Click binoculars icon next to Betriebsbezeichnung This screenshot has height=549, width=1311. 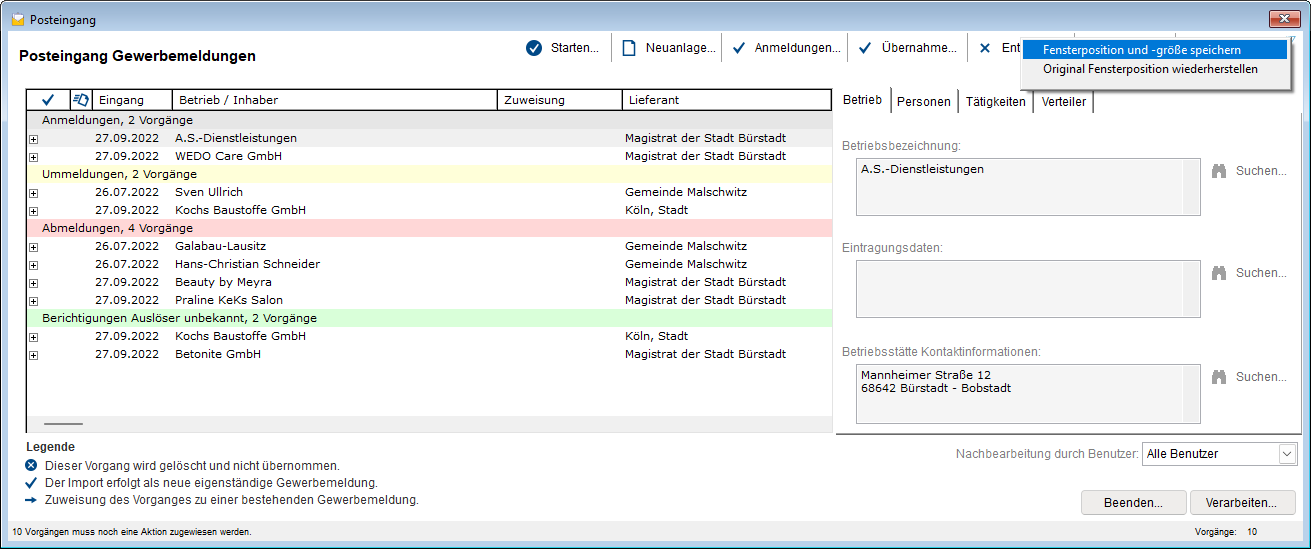(1218, 171)
